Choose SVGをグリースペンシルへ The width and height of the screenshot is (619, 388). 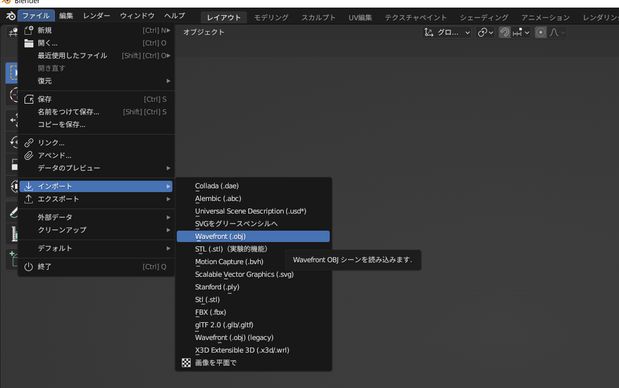point(253,223)
